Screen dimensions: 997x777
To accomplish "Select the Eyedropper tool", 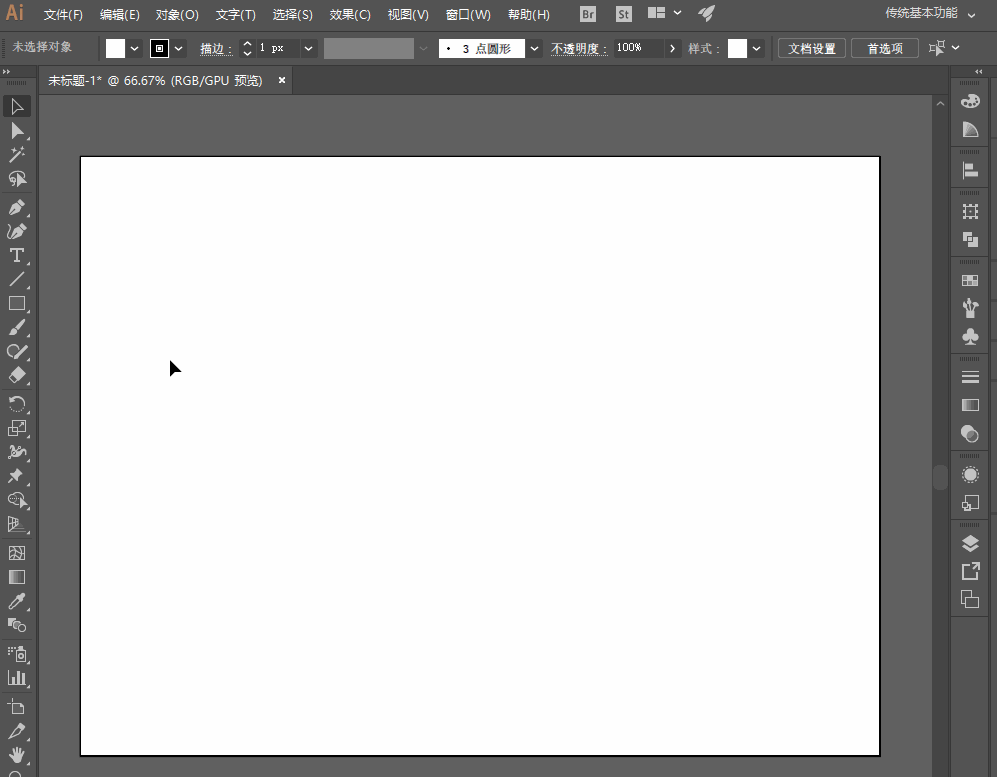I will 17,601.
